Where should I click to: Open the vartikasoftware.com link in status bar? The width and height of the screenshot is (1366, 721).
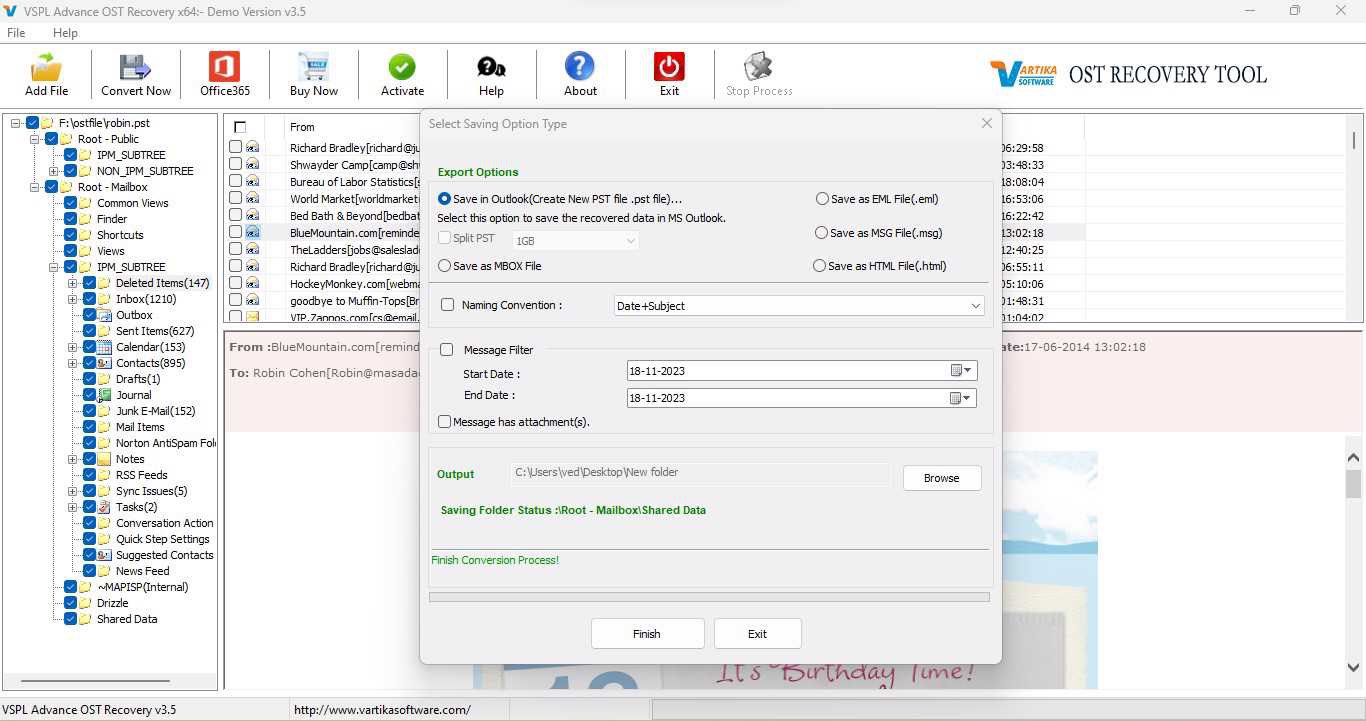[x=382, y=710]
